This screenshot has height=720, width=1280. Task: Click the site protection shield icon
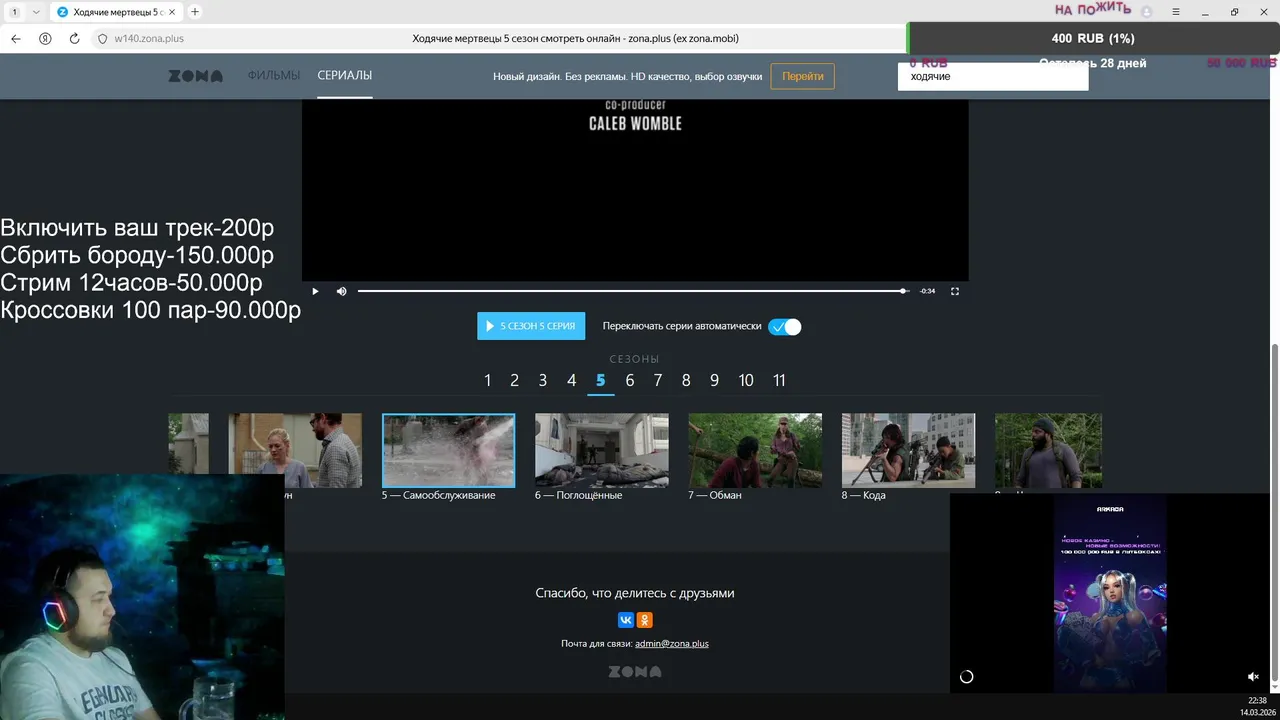(x=102, y=39)
